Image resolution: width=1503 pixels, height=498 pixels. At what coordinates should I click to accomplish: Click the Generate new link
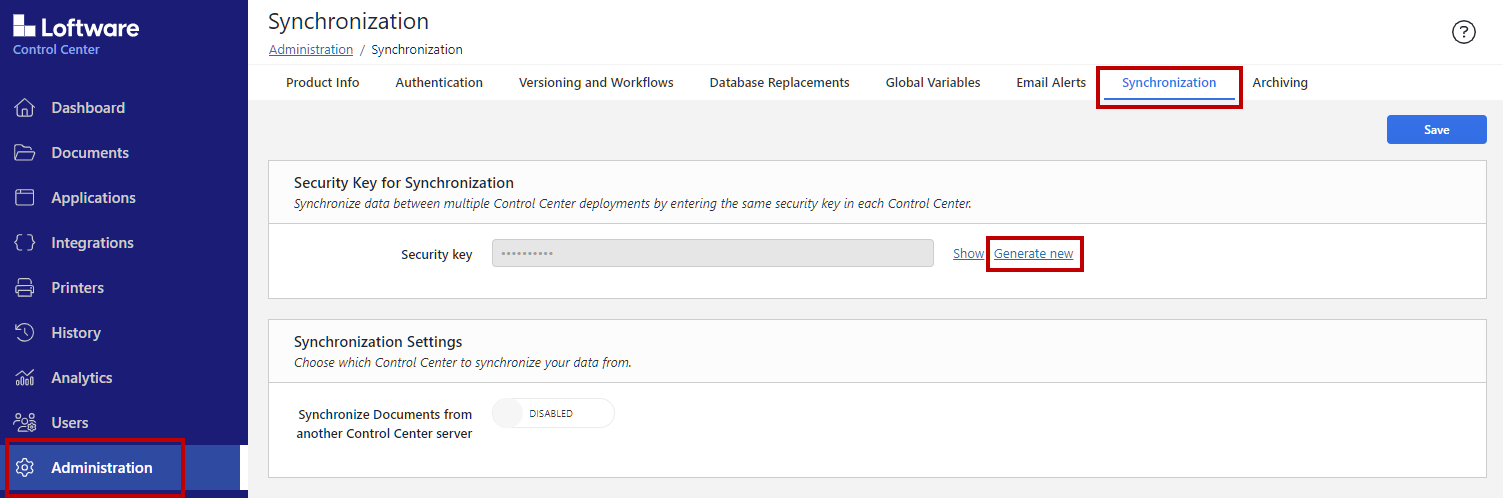pos(1033,254)
